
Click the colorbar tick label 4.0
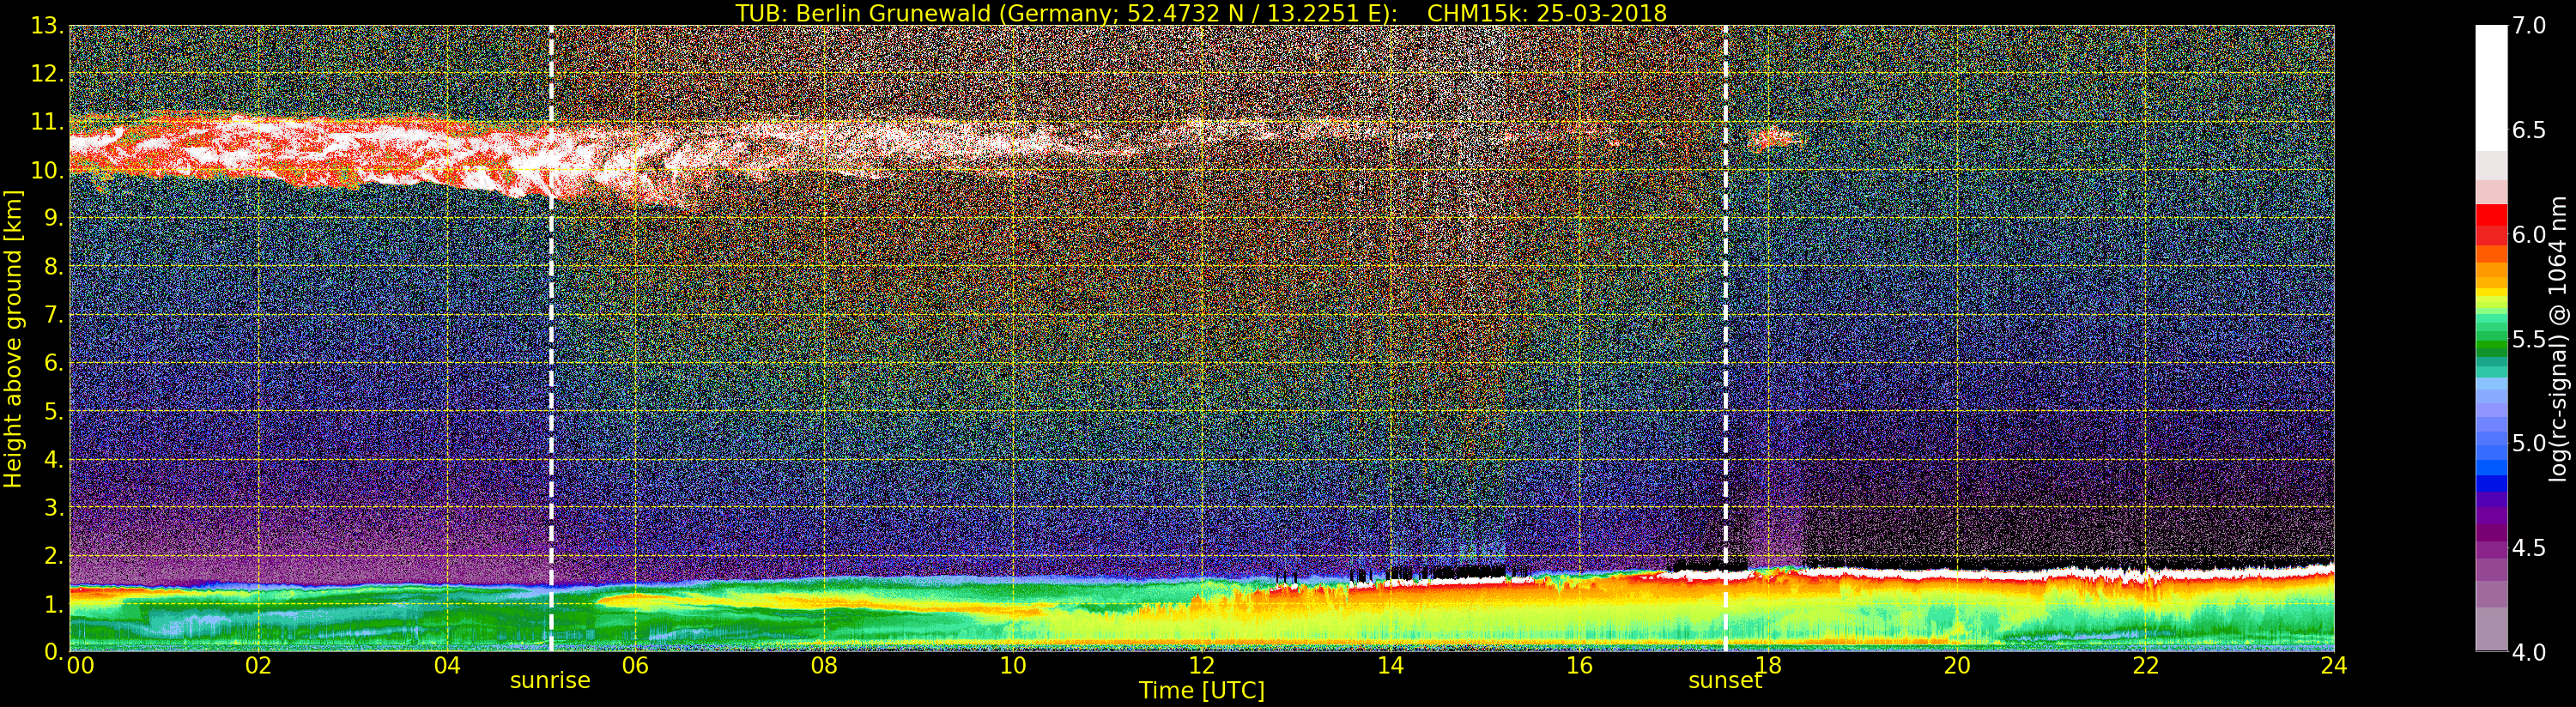[2529, 652]
